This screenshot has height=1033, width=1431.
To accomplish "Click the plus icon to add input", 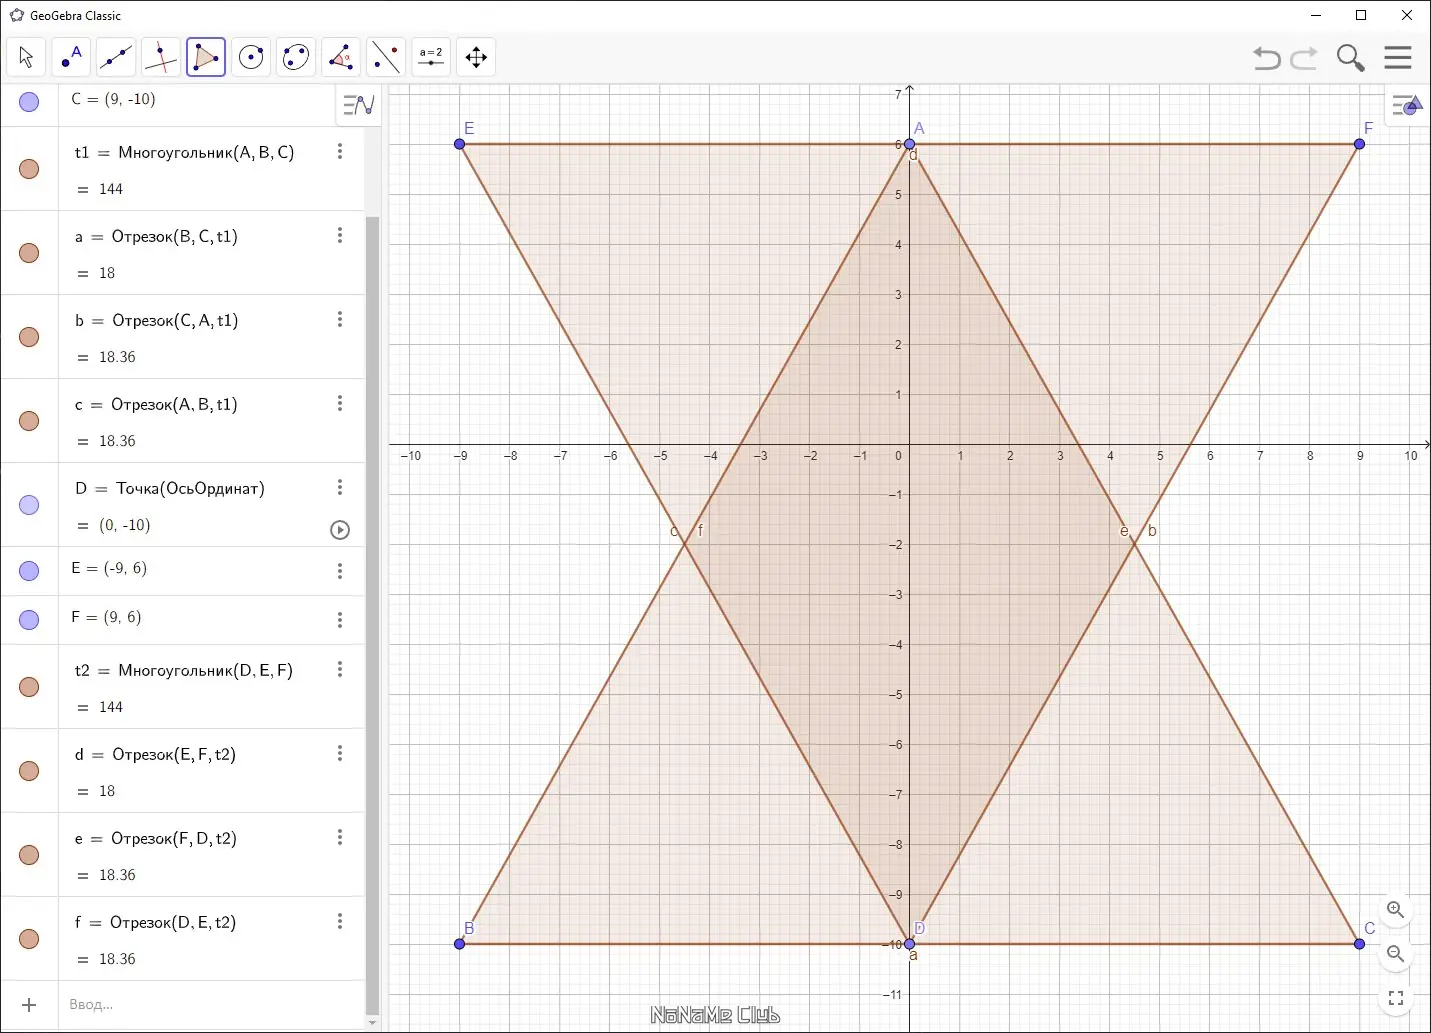I will click(29, 1005).
